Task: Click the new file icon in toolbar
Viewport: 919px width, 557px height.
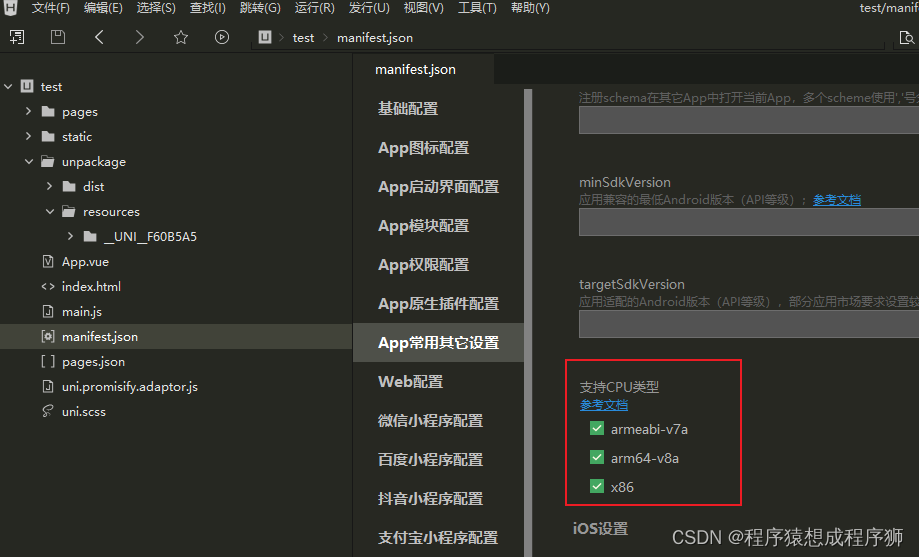Action: 17,37
